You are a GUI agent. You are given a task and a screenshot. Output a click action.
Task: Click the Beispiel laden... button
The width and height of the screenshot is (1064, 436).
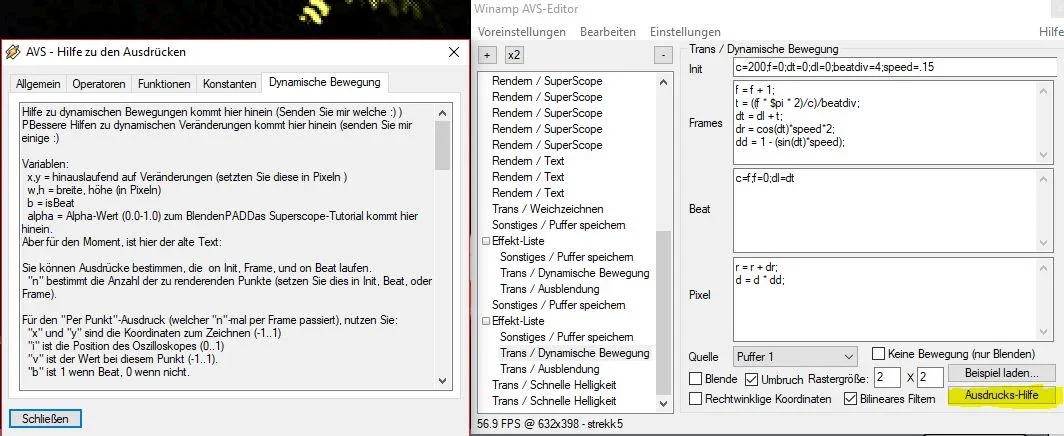(1002, 373)
